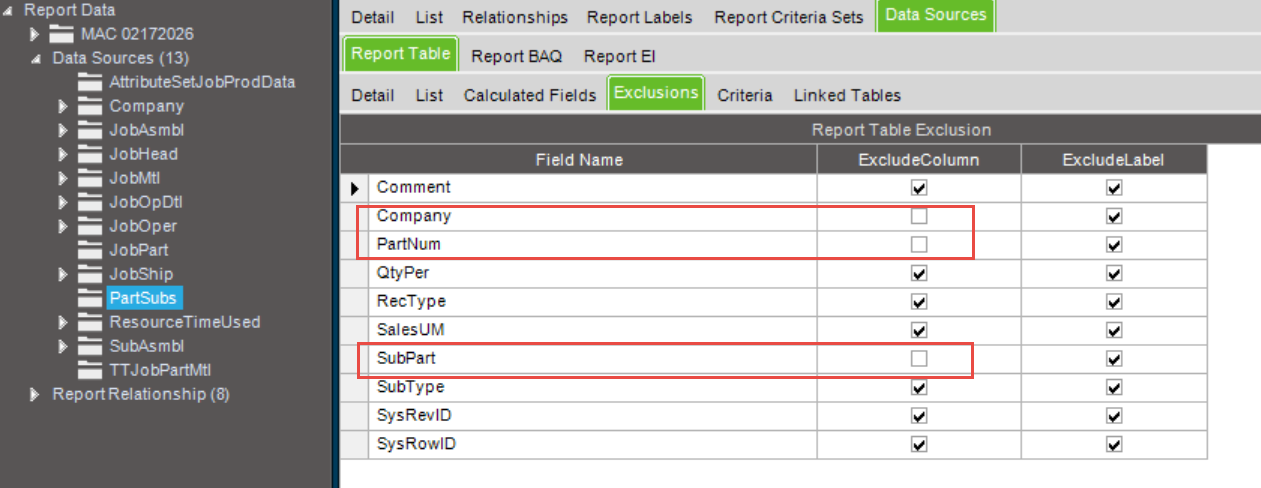The image size is (1261, 488).
Task: Expand the JobAsmbl tree node
Action: (x=62, y=130)
